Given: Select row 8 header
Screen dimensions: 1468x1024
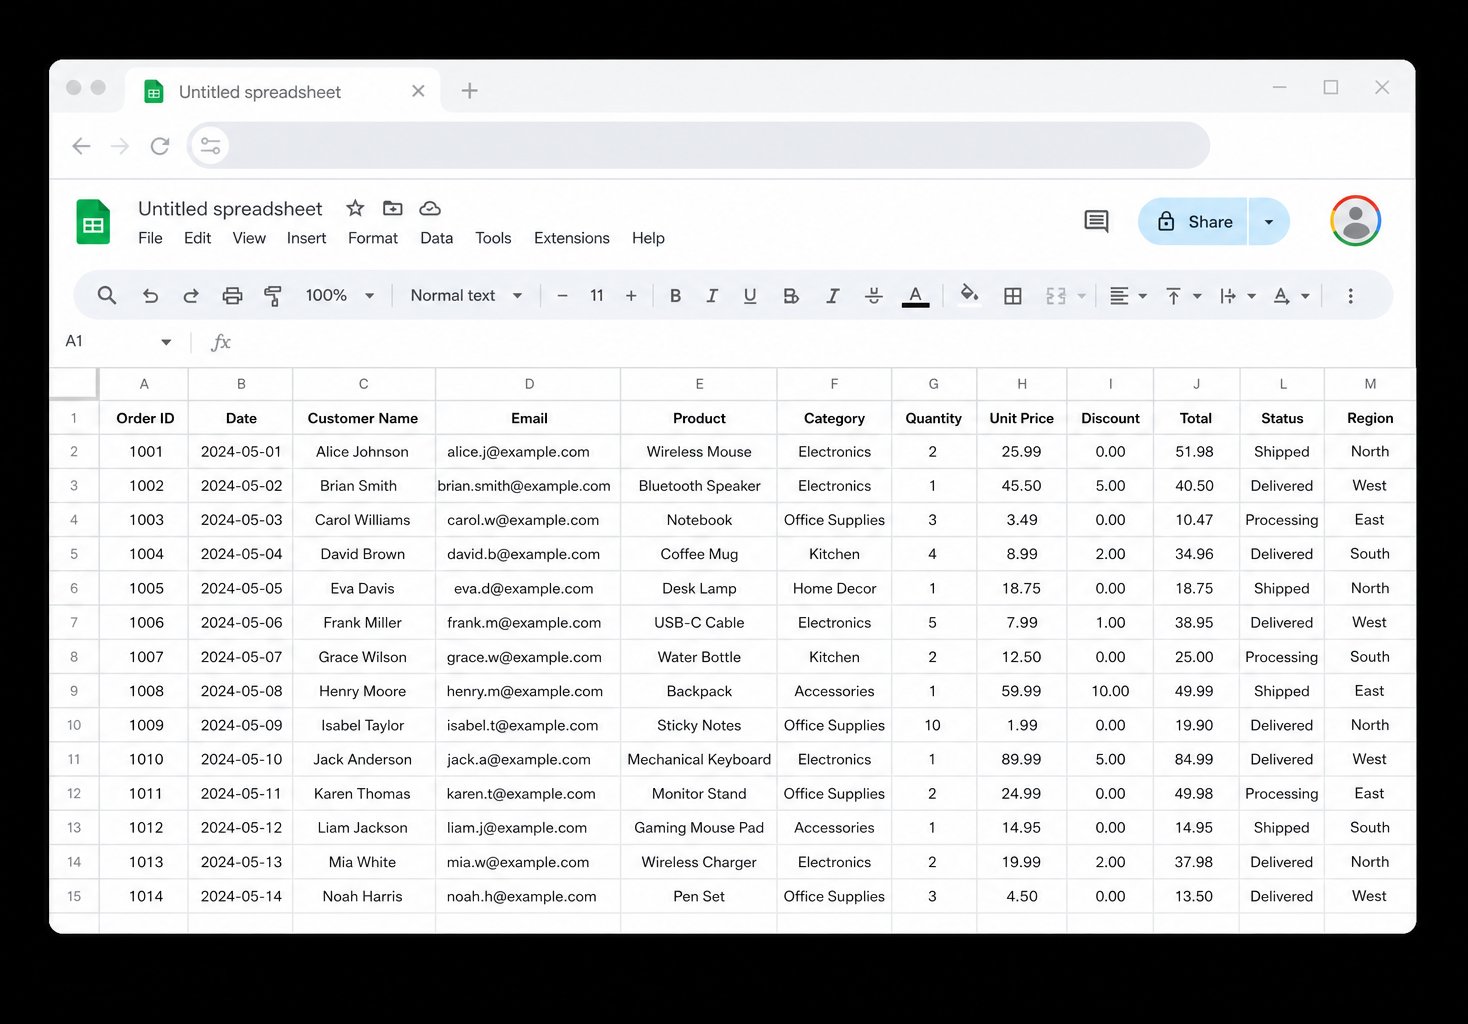Looking at the screenshot, I should [x=74, y=657].
